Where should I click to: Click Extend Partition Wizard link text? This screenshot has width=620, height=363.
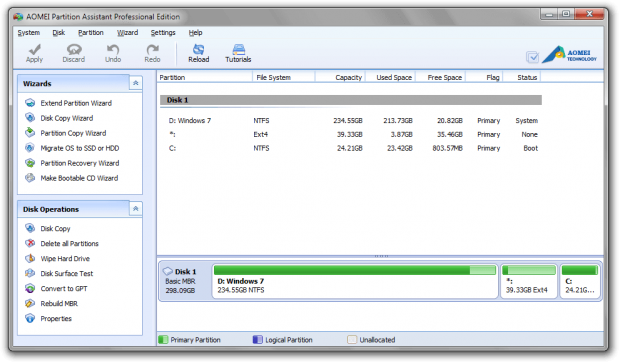point(76,103)
